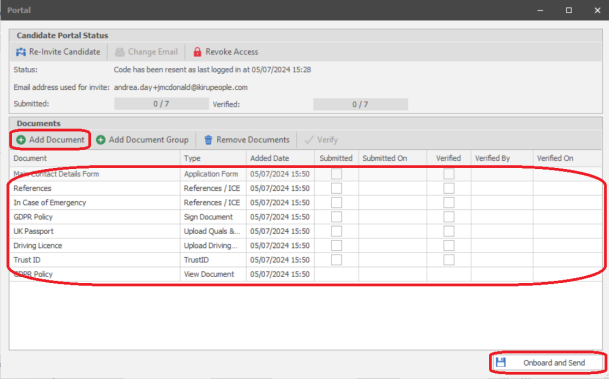The width and height of the screenshot is (609, 379).
Task: Select the References document row
Action: click(x=306, y=188)
